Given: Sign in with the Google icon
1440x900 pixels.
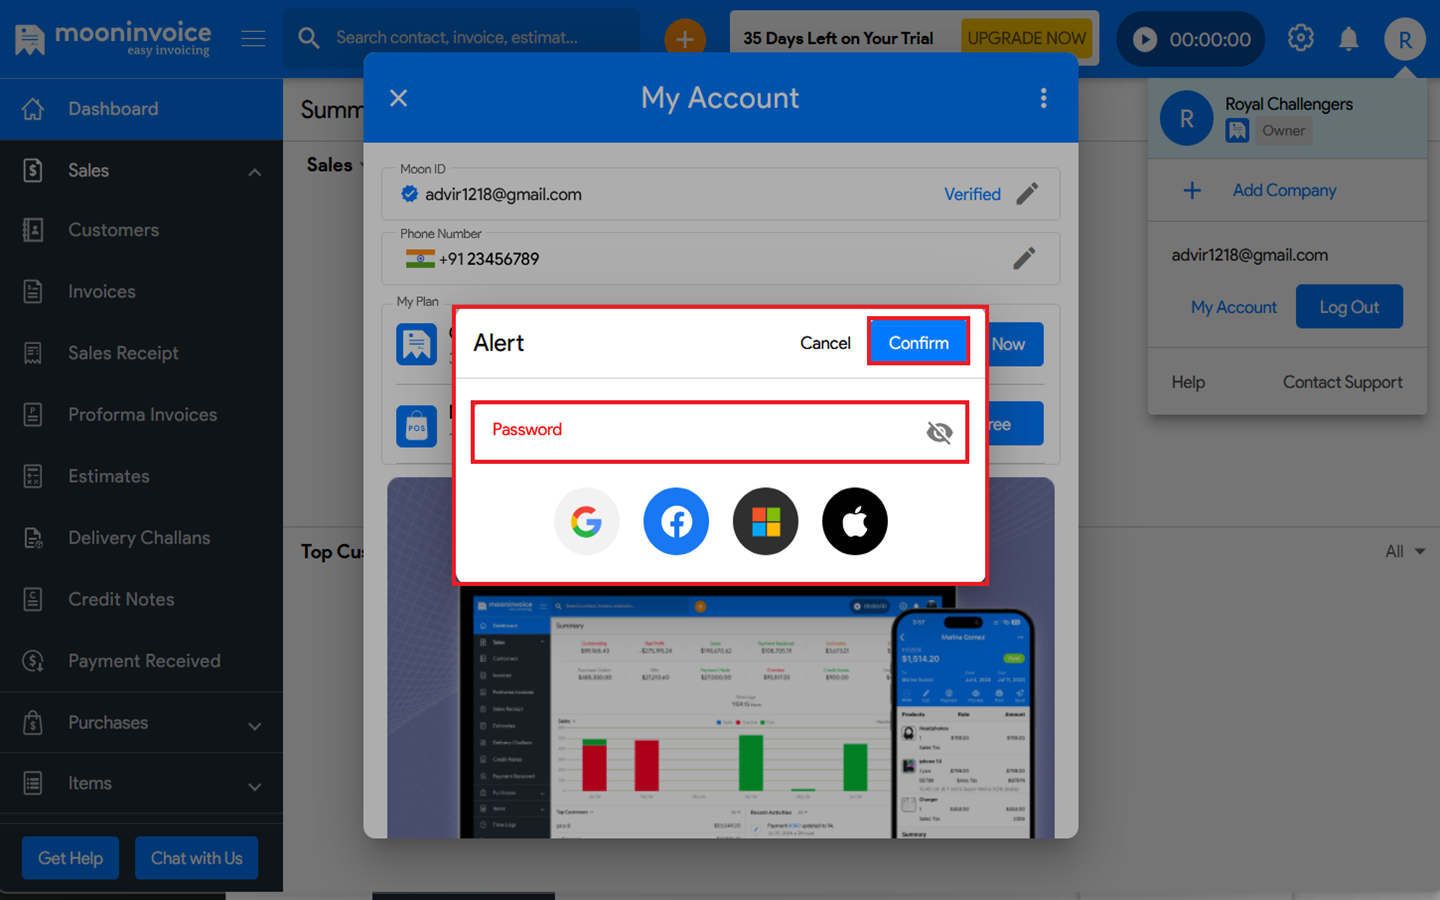Looking at the screenshot, I should 586,521.
